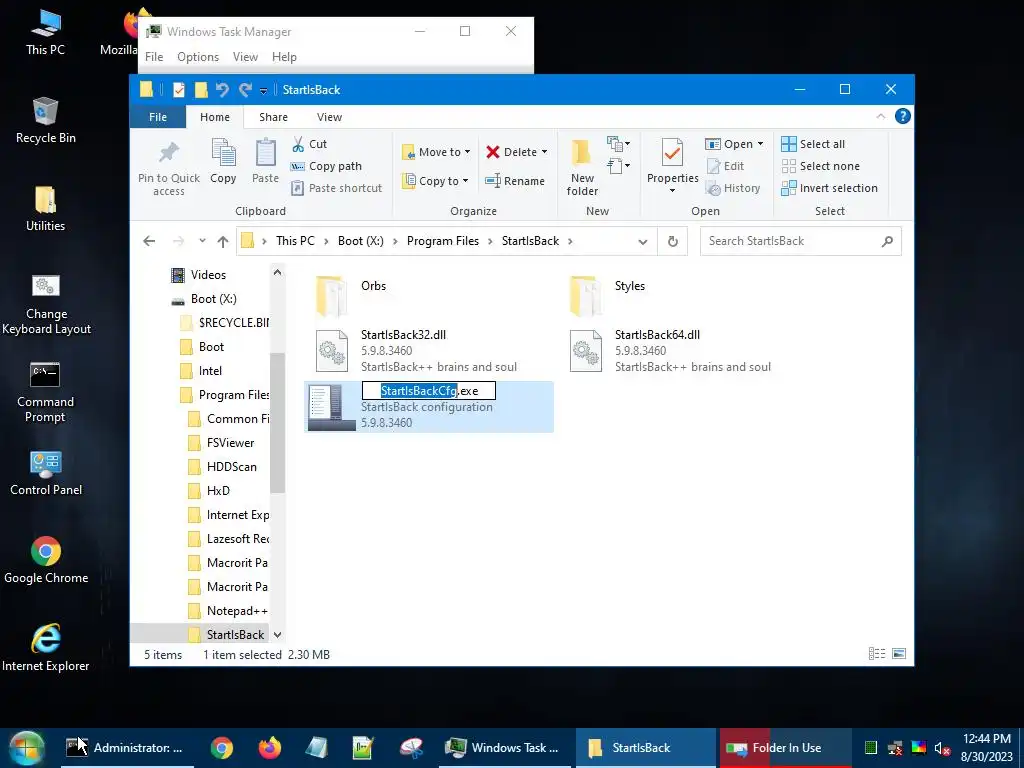Click the History button
This screenshot has width=1024, height=768.
click(733, 188)
